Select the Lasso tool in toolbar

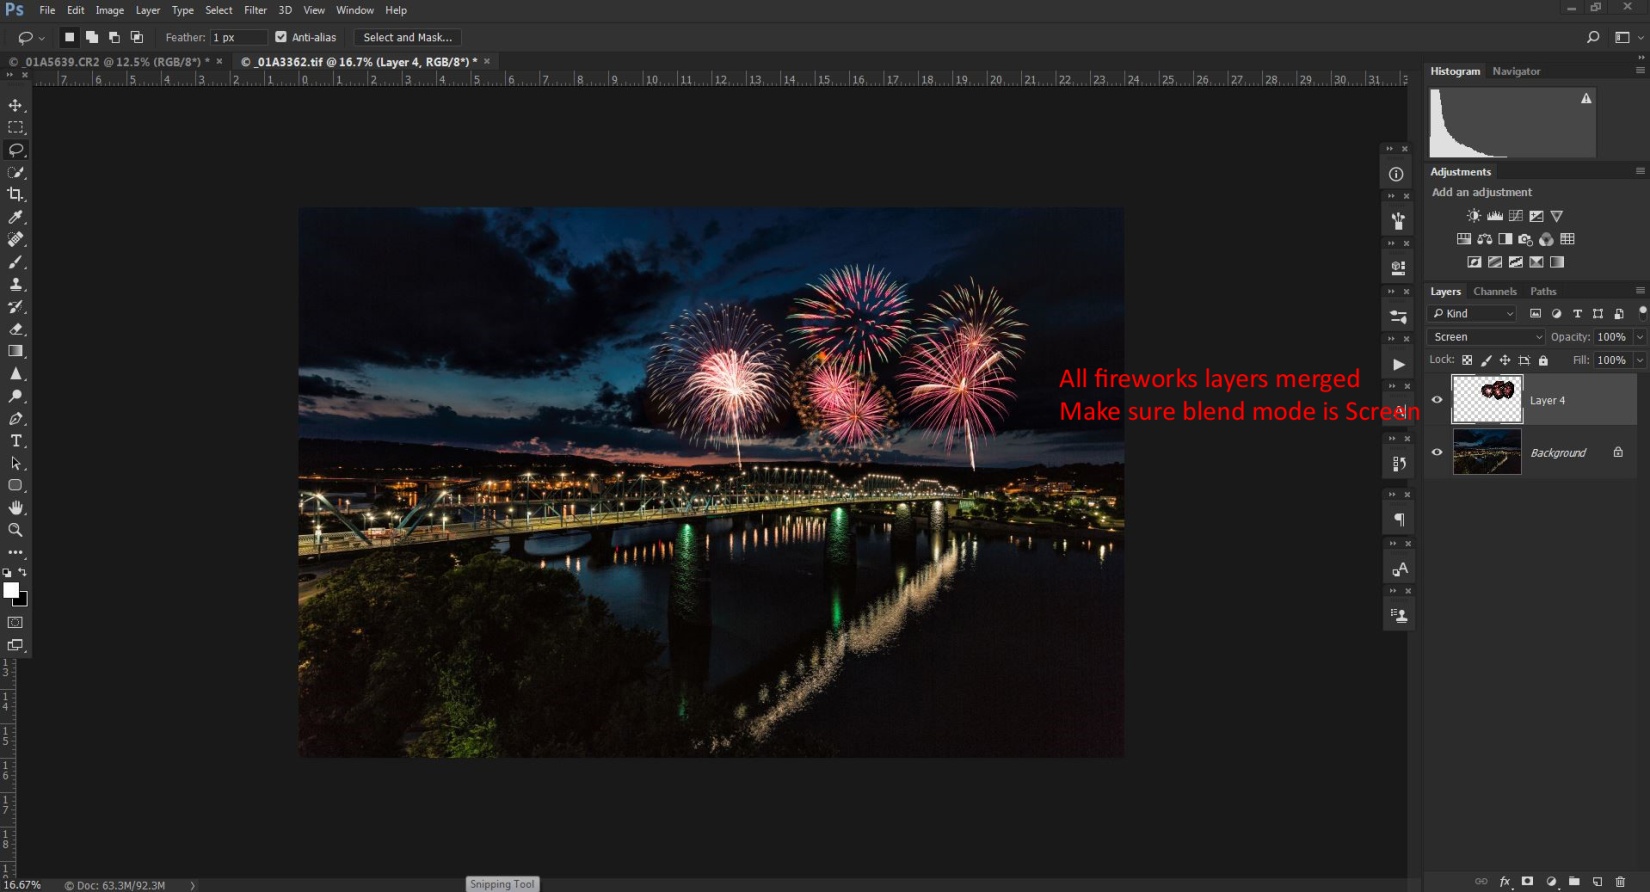(x=15, y=150)
